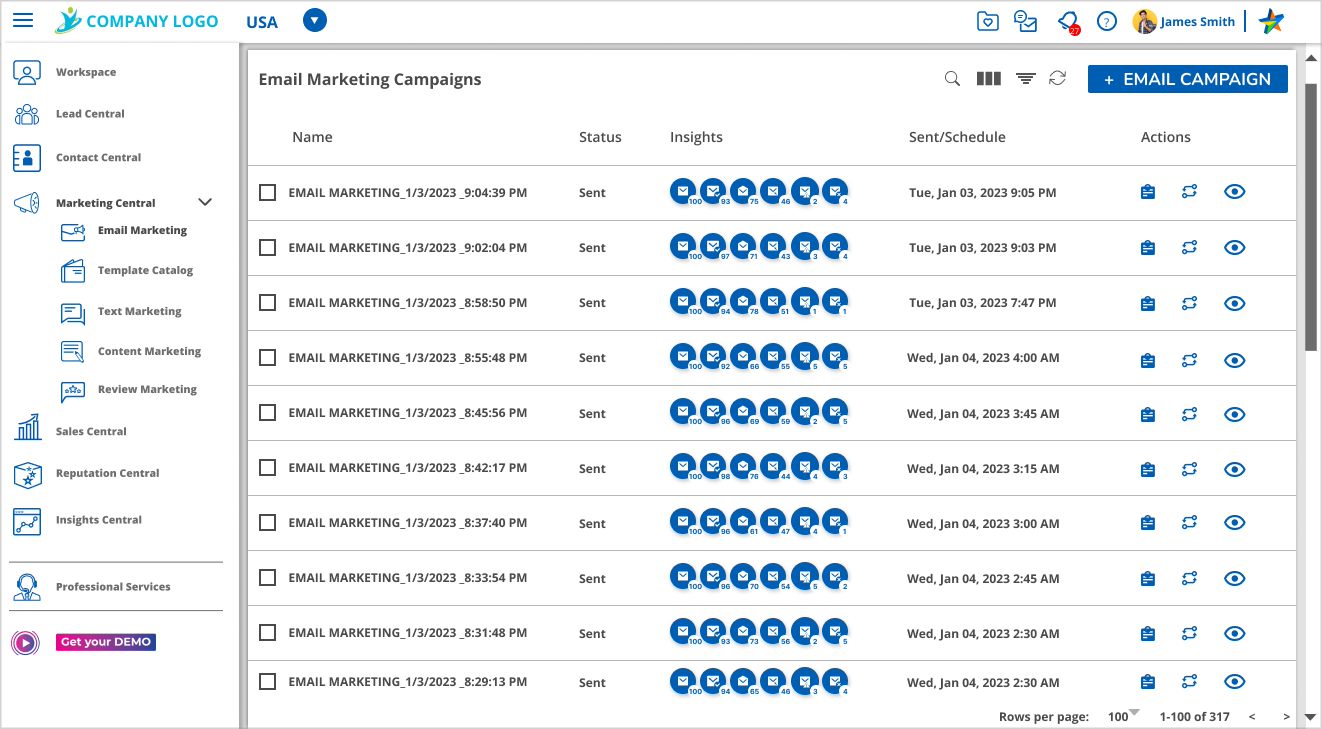Click the vertical scrollbar of the campaigns list
Screen dimensions: 1322x729
pos(1310,218)
